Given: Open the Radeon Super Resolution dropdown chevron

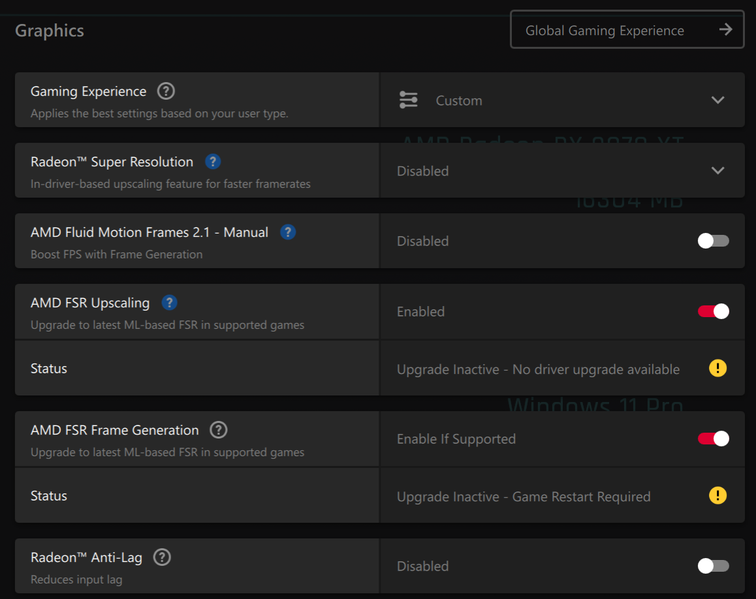Looking at the screenshot, I should [717, 170].
